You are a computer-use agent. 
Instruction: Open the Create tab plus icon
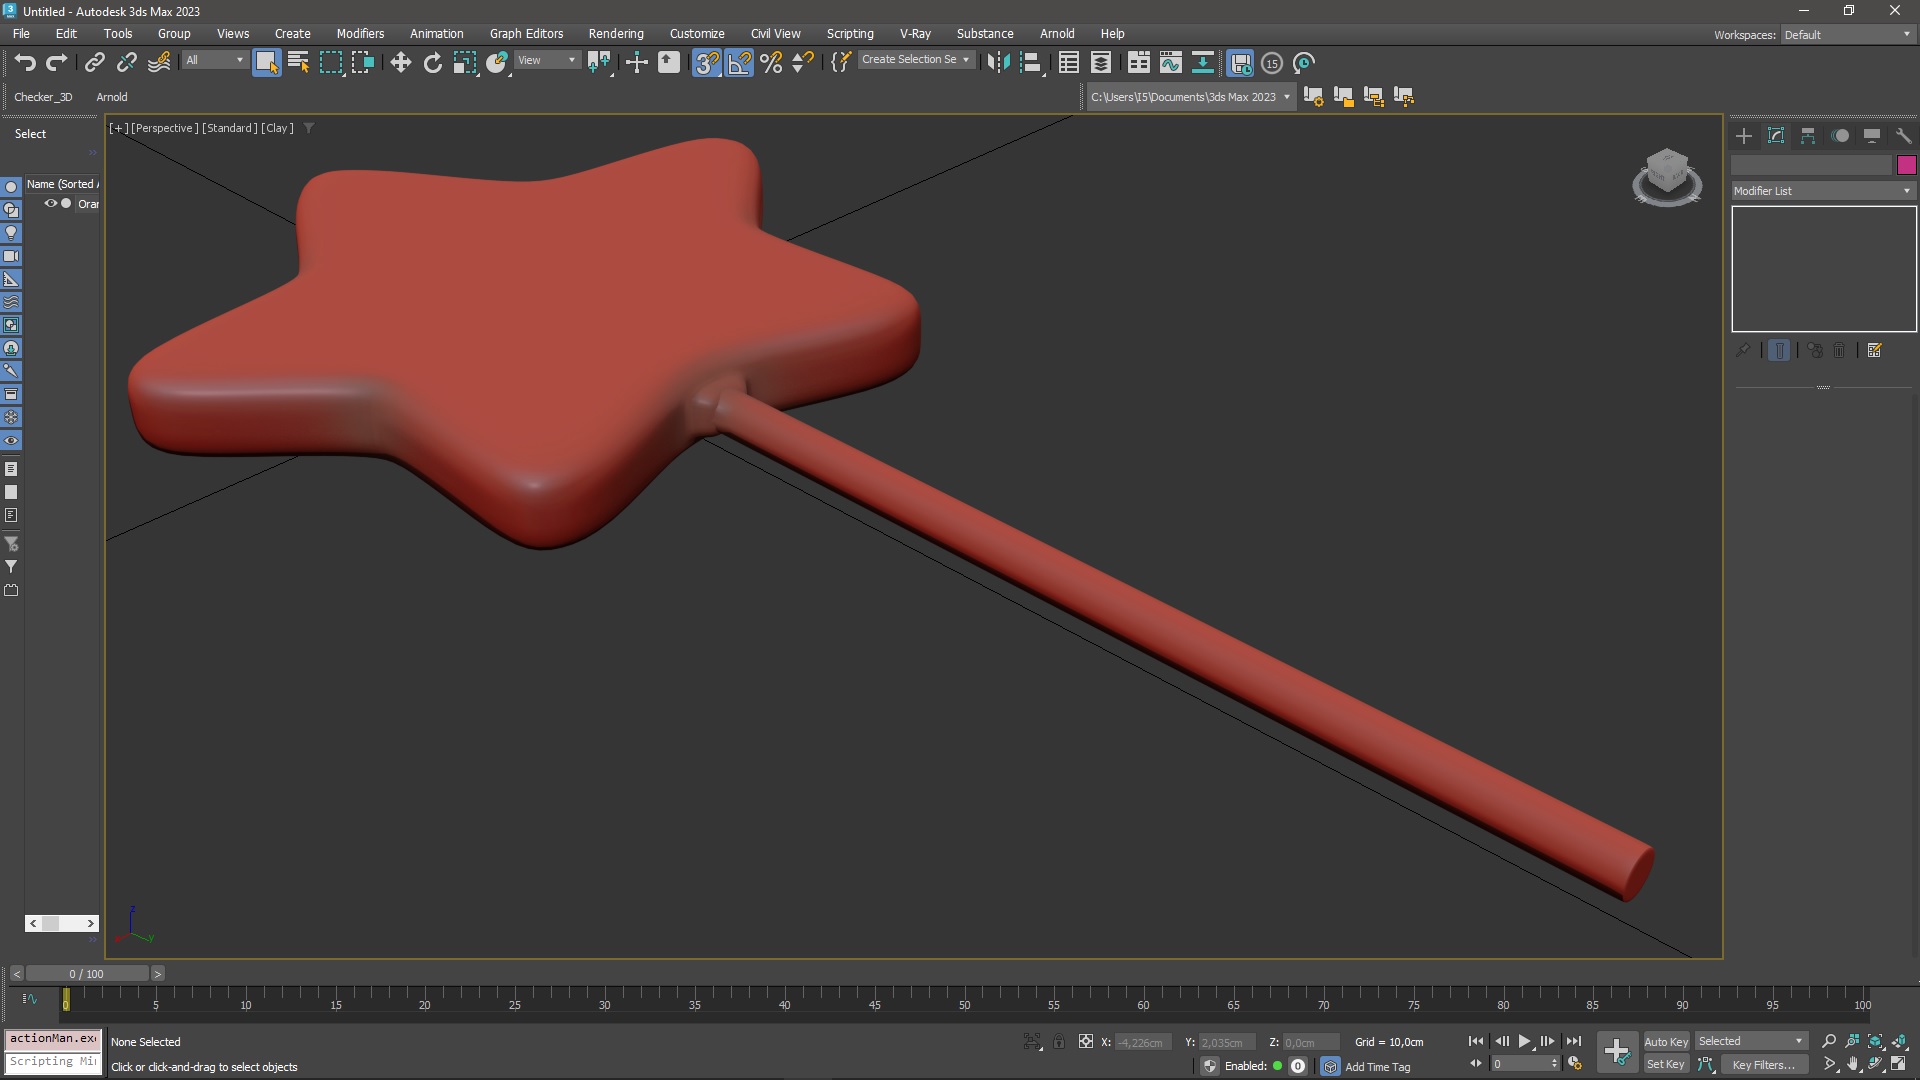tap(1743, 136)
